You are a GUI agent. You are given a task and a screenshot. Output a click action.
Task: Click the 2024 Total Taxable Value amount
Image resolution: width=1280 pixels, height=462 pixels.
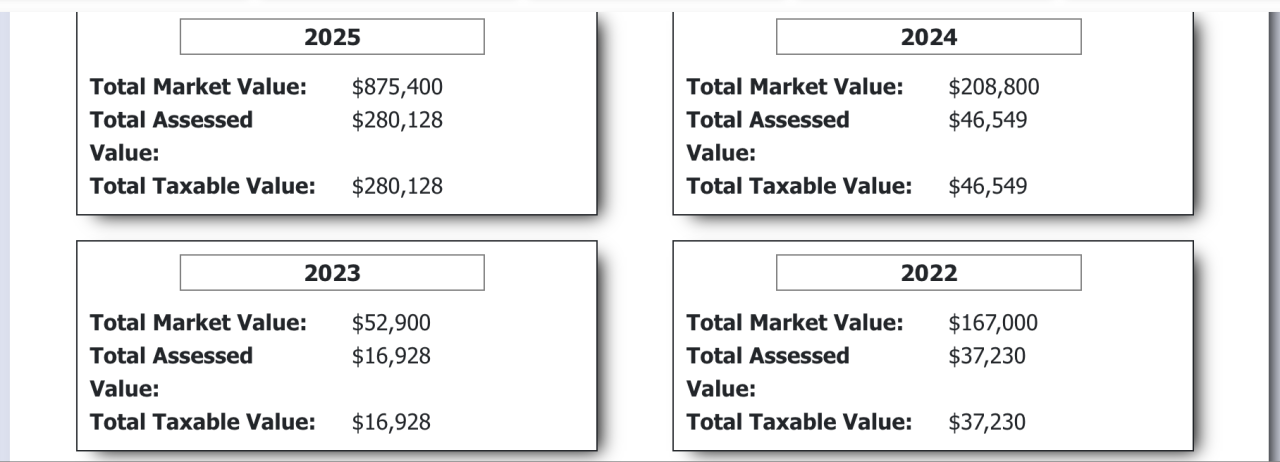coord(987,186)
